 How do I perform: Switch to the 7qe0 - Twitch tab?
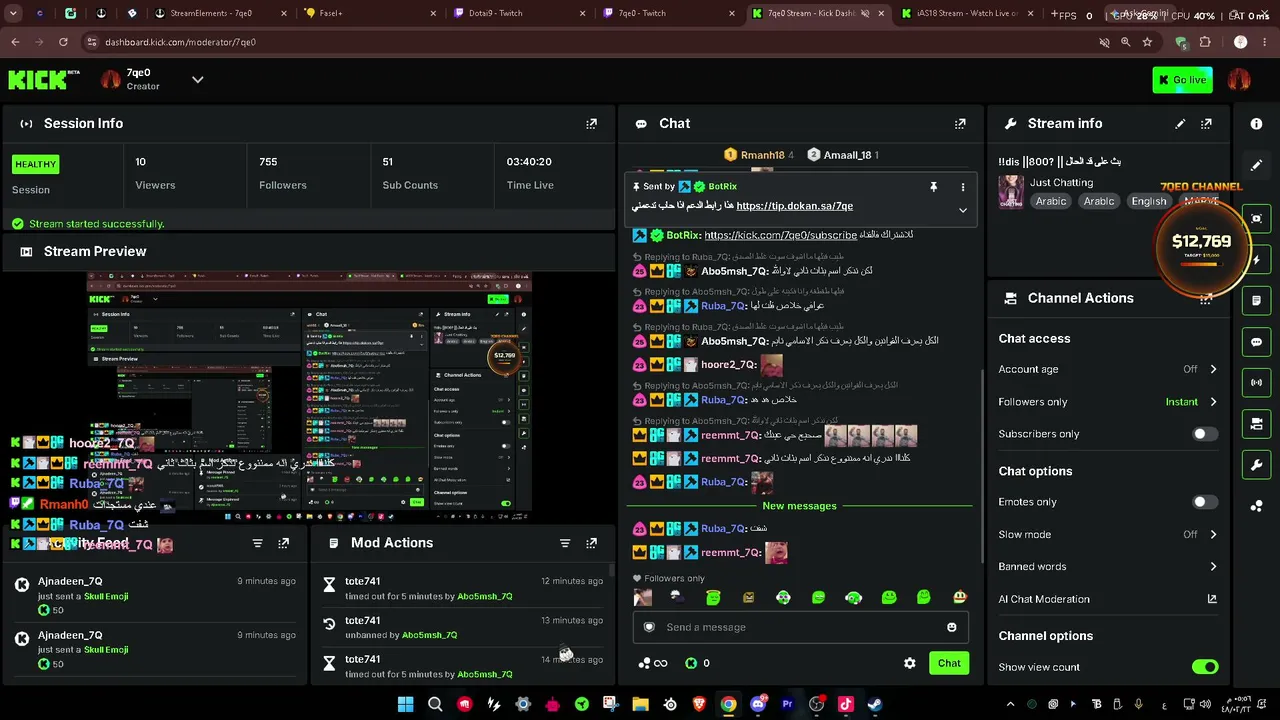pyautogui.click(x=670, y=13)
